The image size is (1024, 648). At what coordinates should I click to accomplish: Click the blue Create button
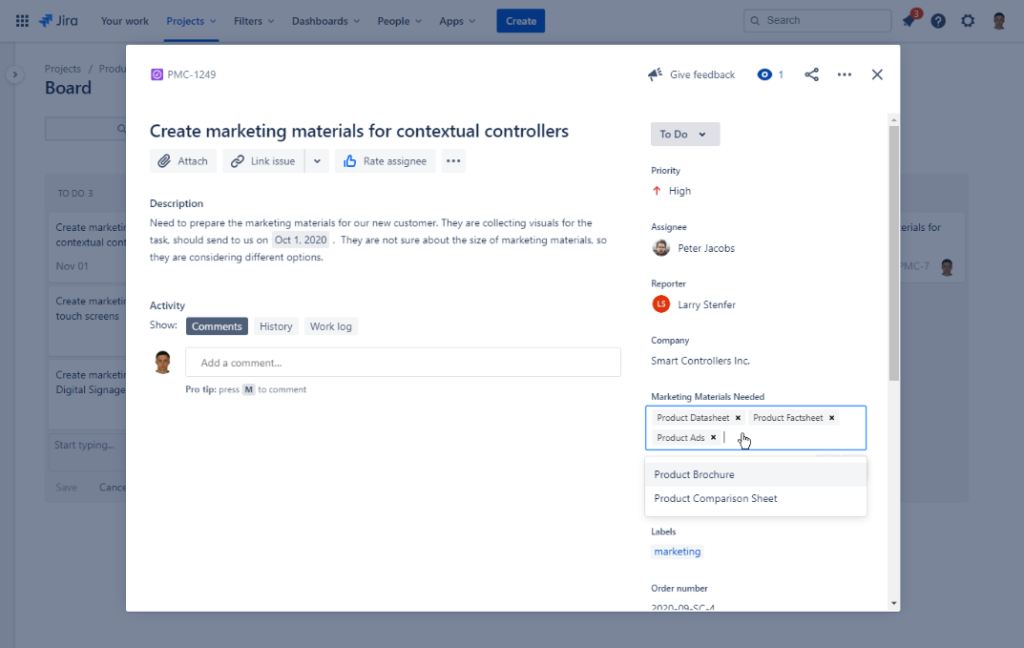tap(520, 21)
